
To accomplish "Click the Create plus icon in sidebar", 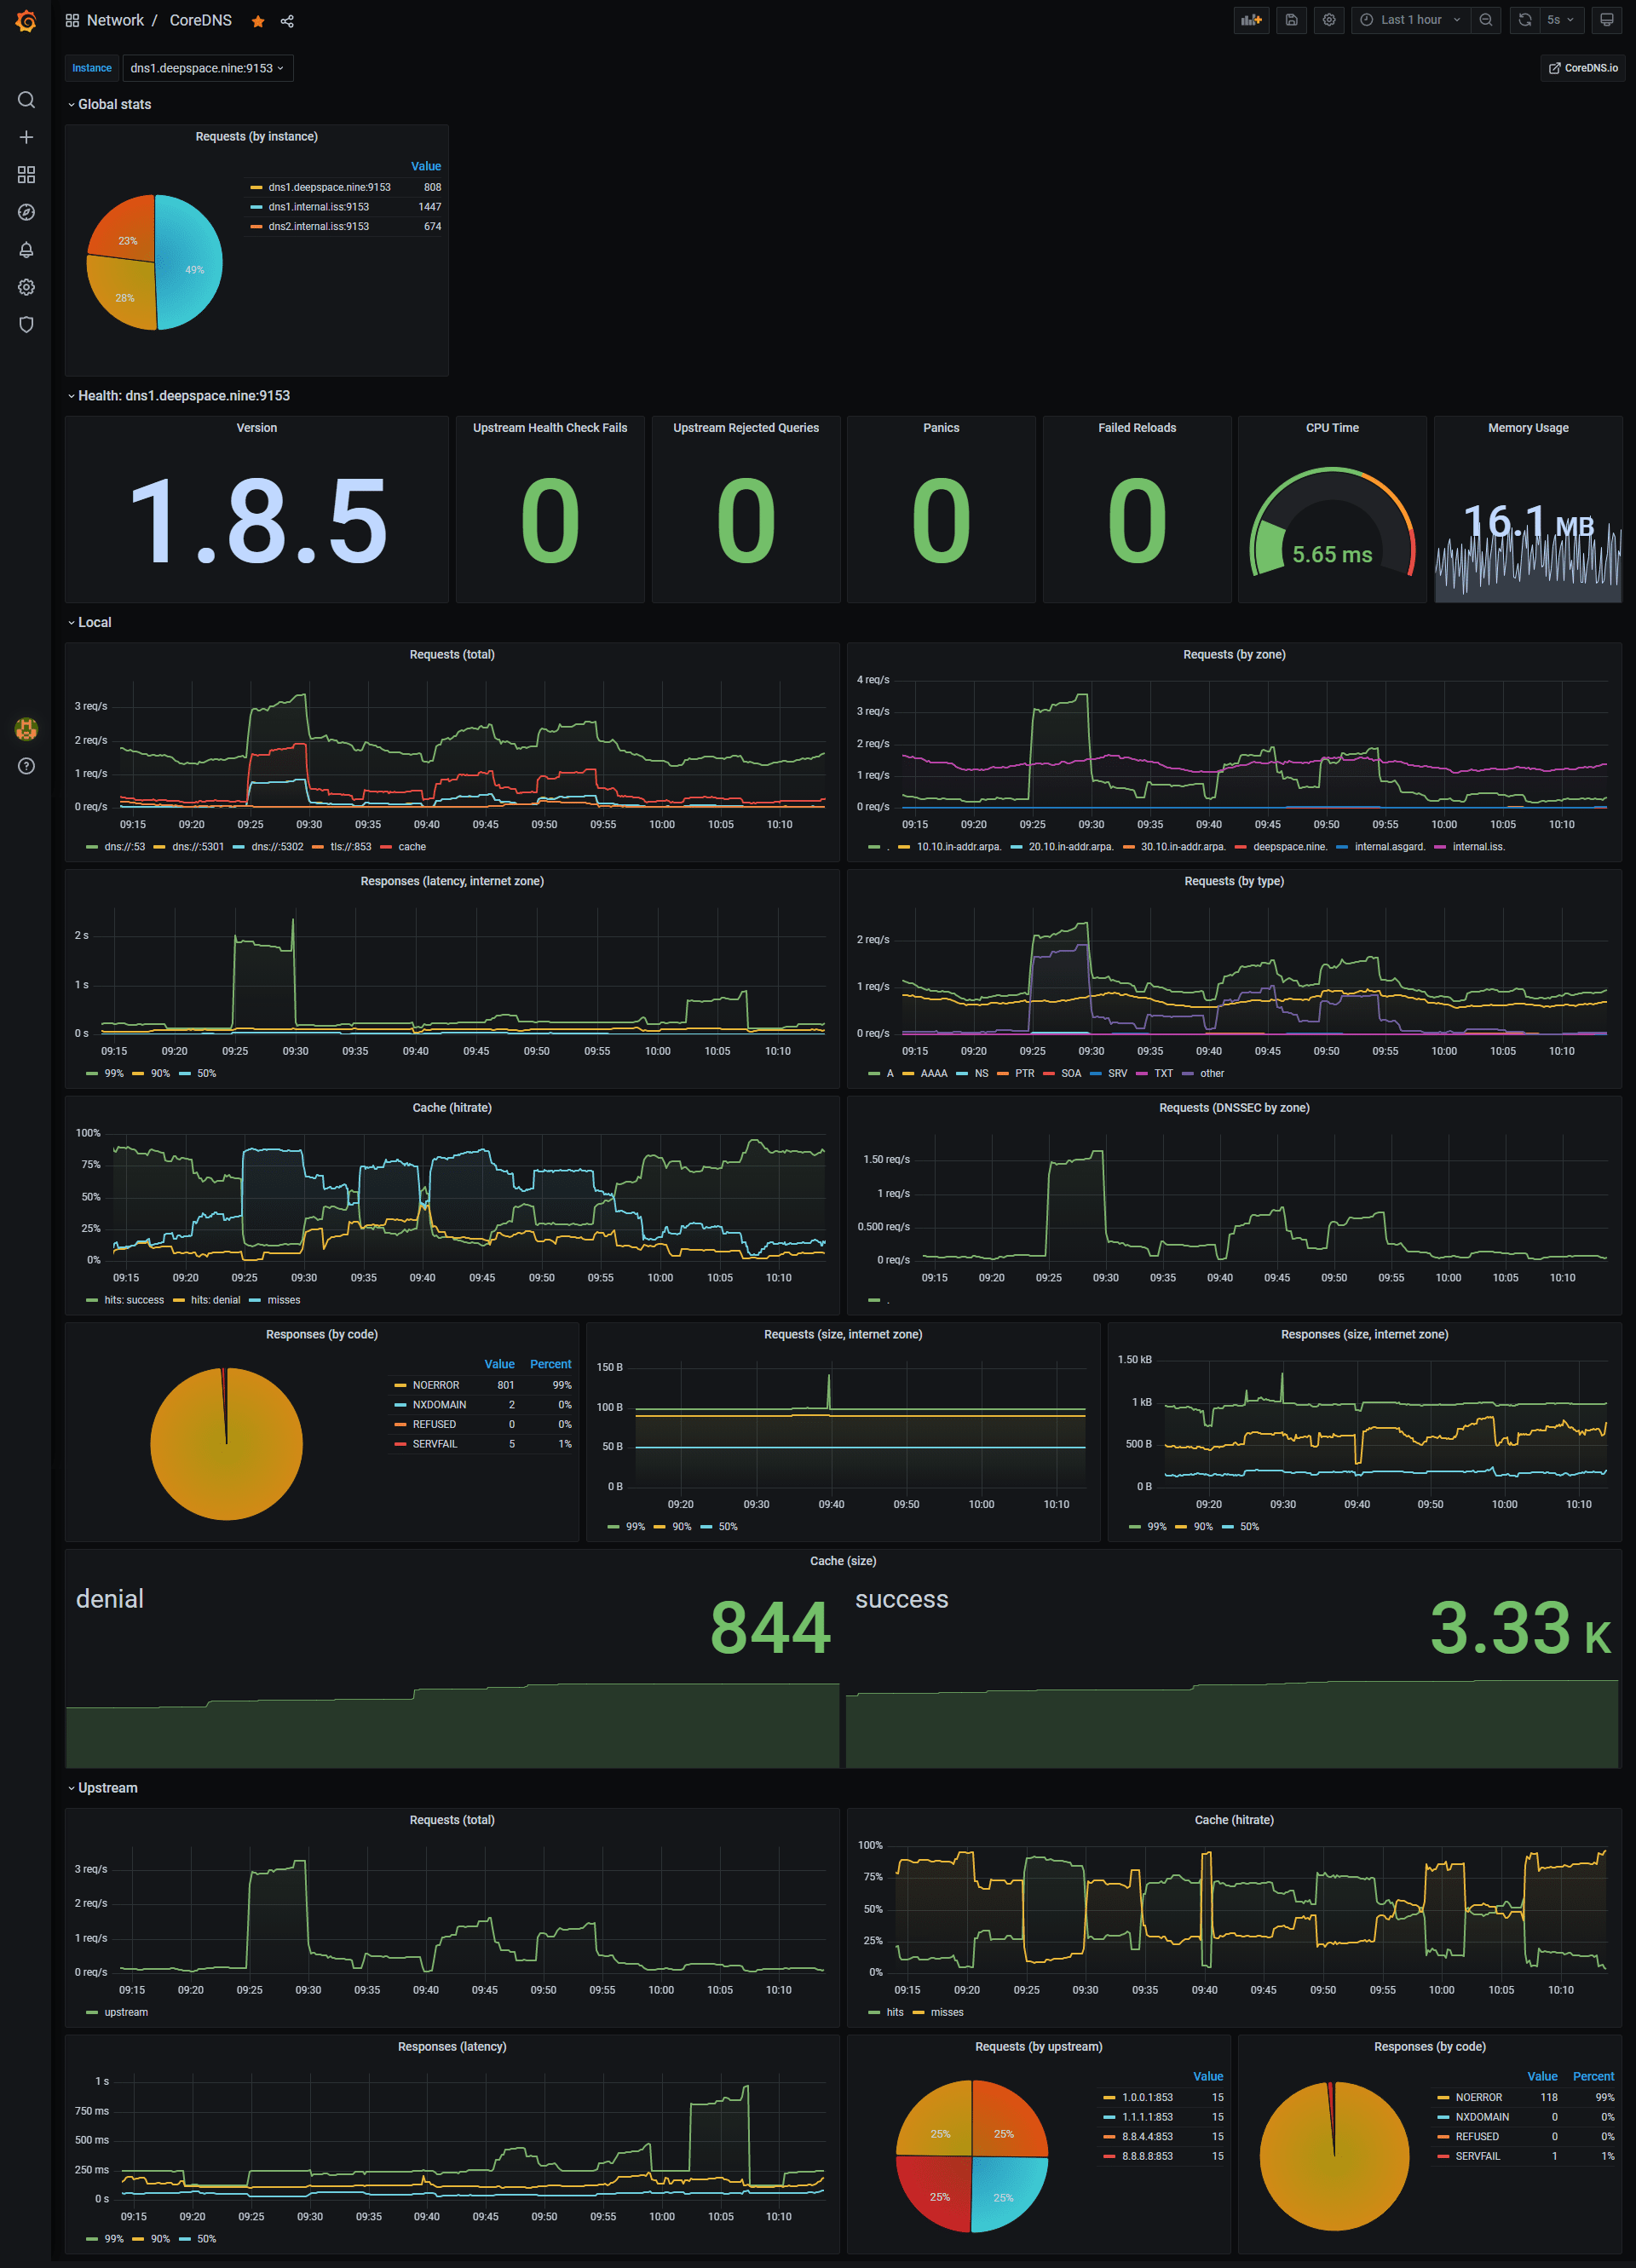I will (26, 137).
